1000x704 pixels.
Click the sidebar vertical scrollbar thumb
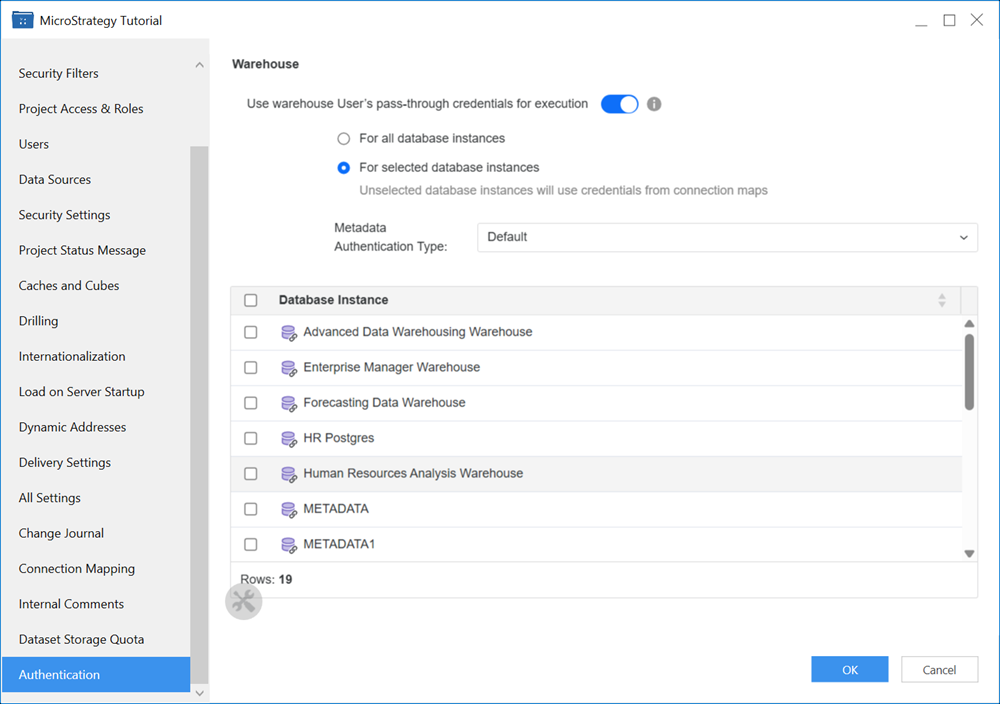pyautogui.click(x=199, y=414)
